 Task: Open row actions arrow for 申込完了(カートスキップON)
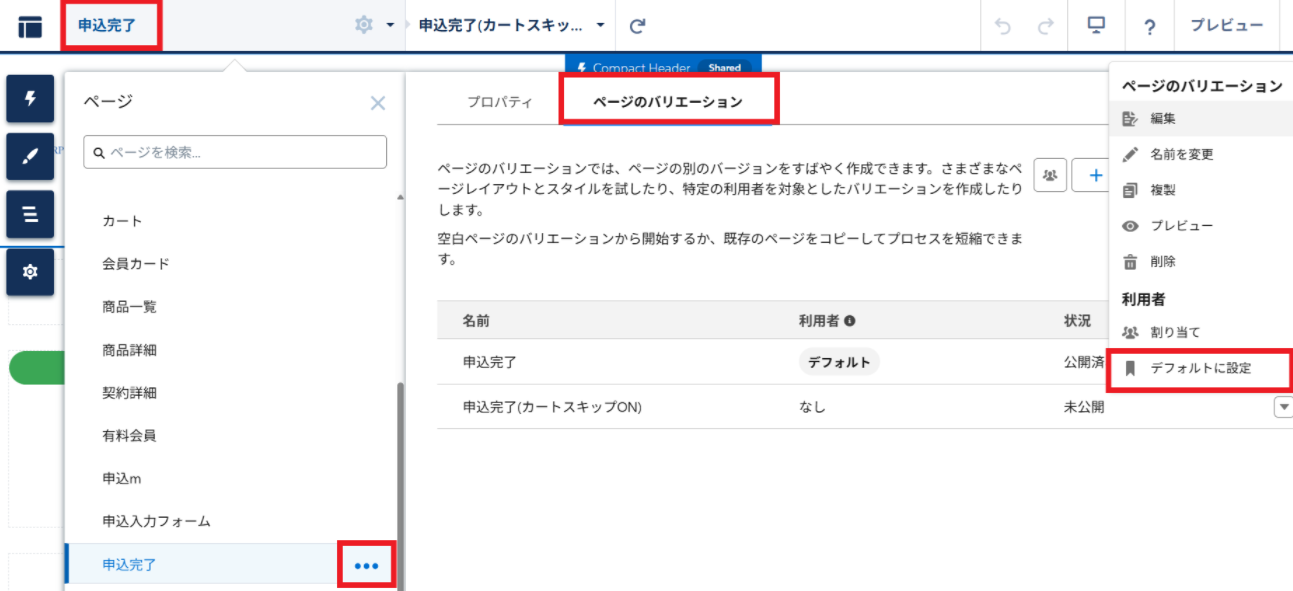tap(1282, 407)
